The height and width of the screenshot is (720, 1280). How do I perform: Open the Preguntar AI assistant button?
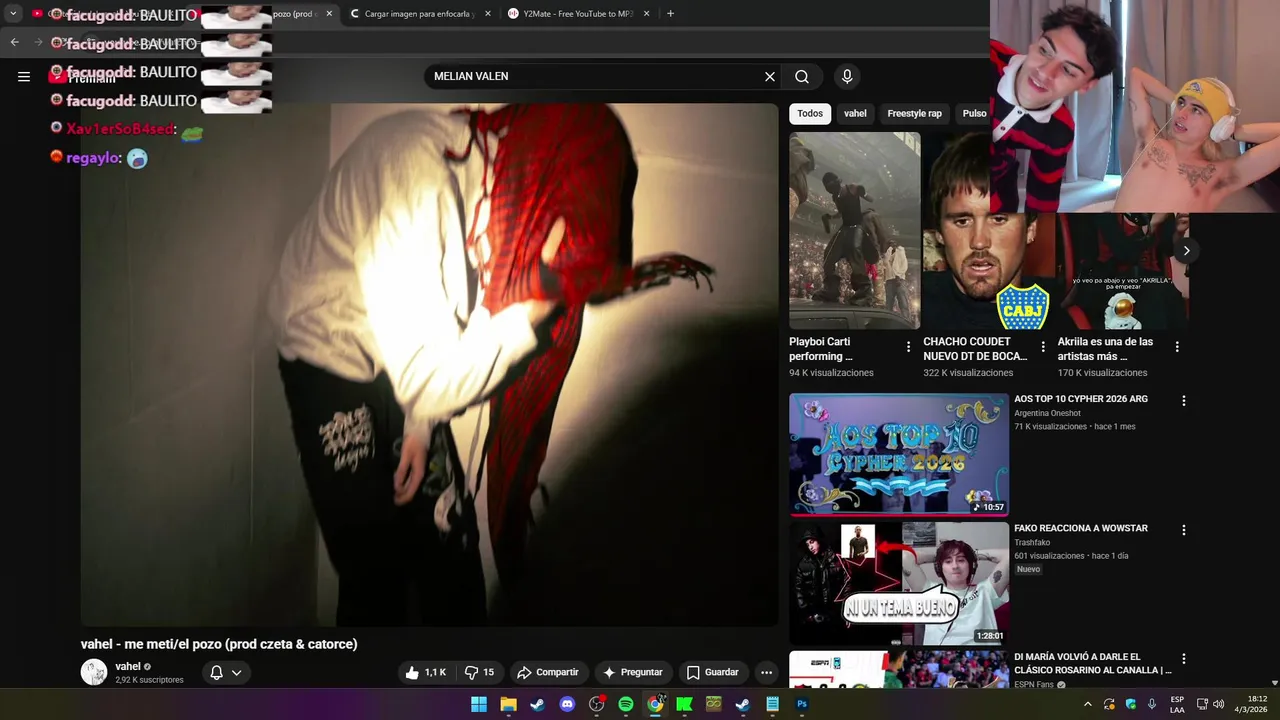click(x=633, y=673)
